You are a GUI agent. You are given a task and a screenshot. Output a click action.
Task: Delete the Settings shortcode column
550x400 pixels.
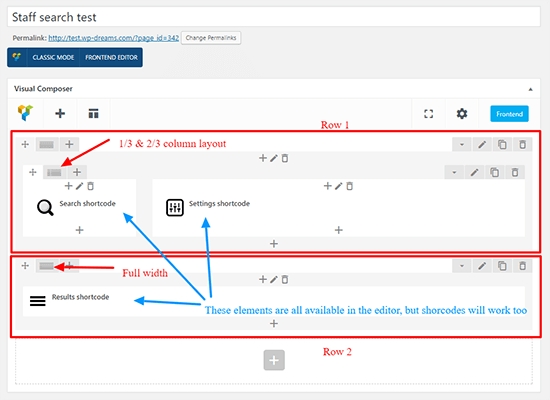tap(349, 186)
